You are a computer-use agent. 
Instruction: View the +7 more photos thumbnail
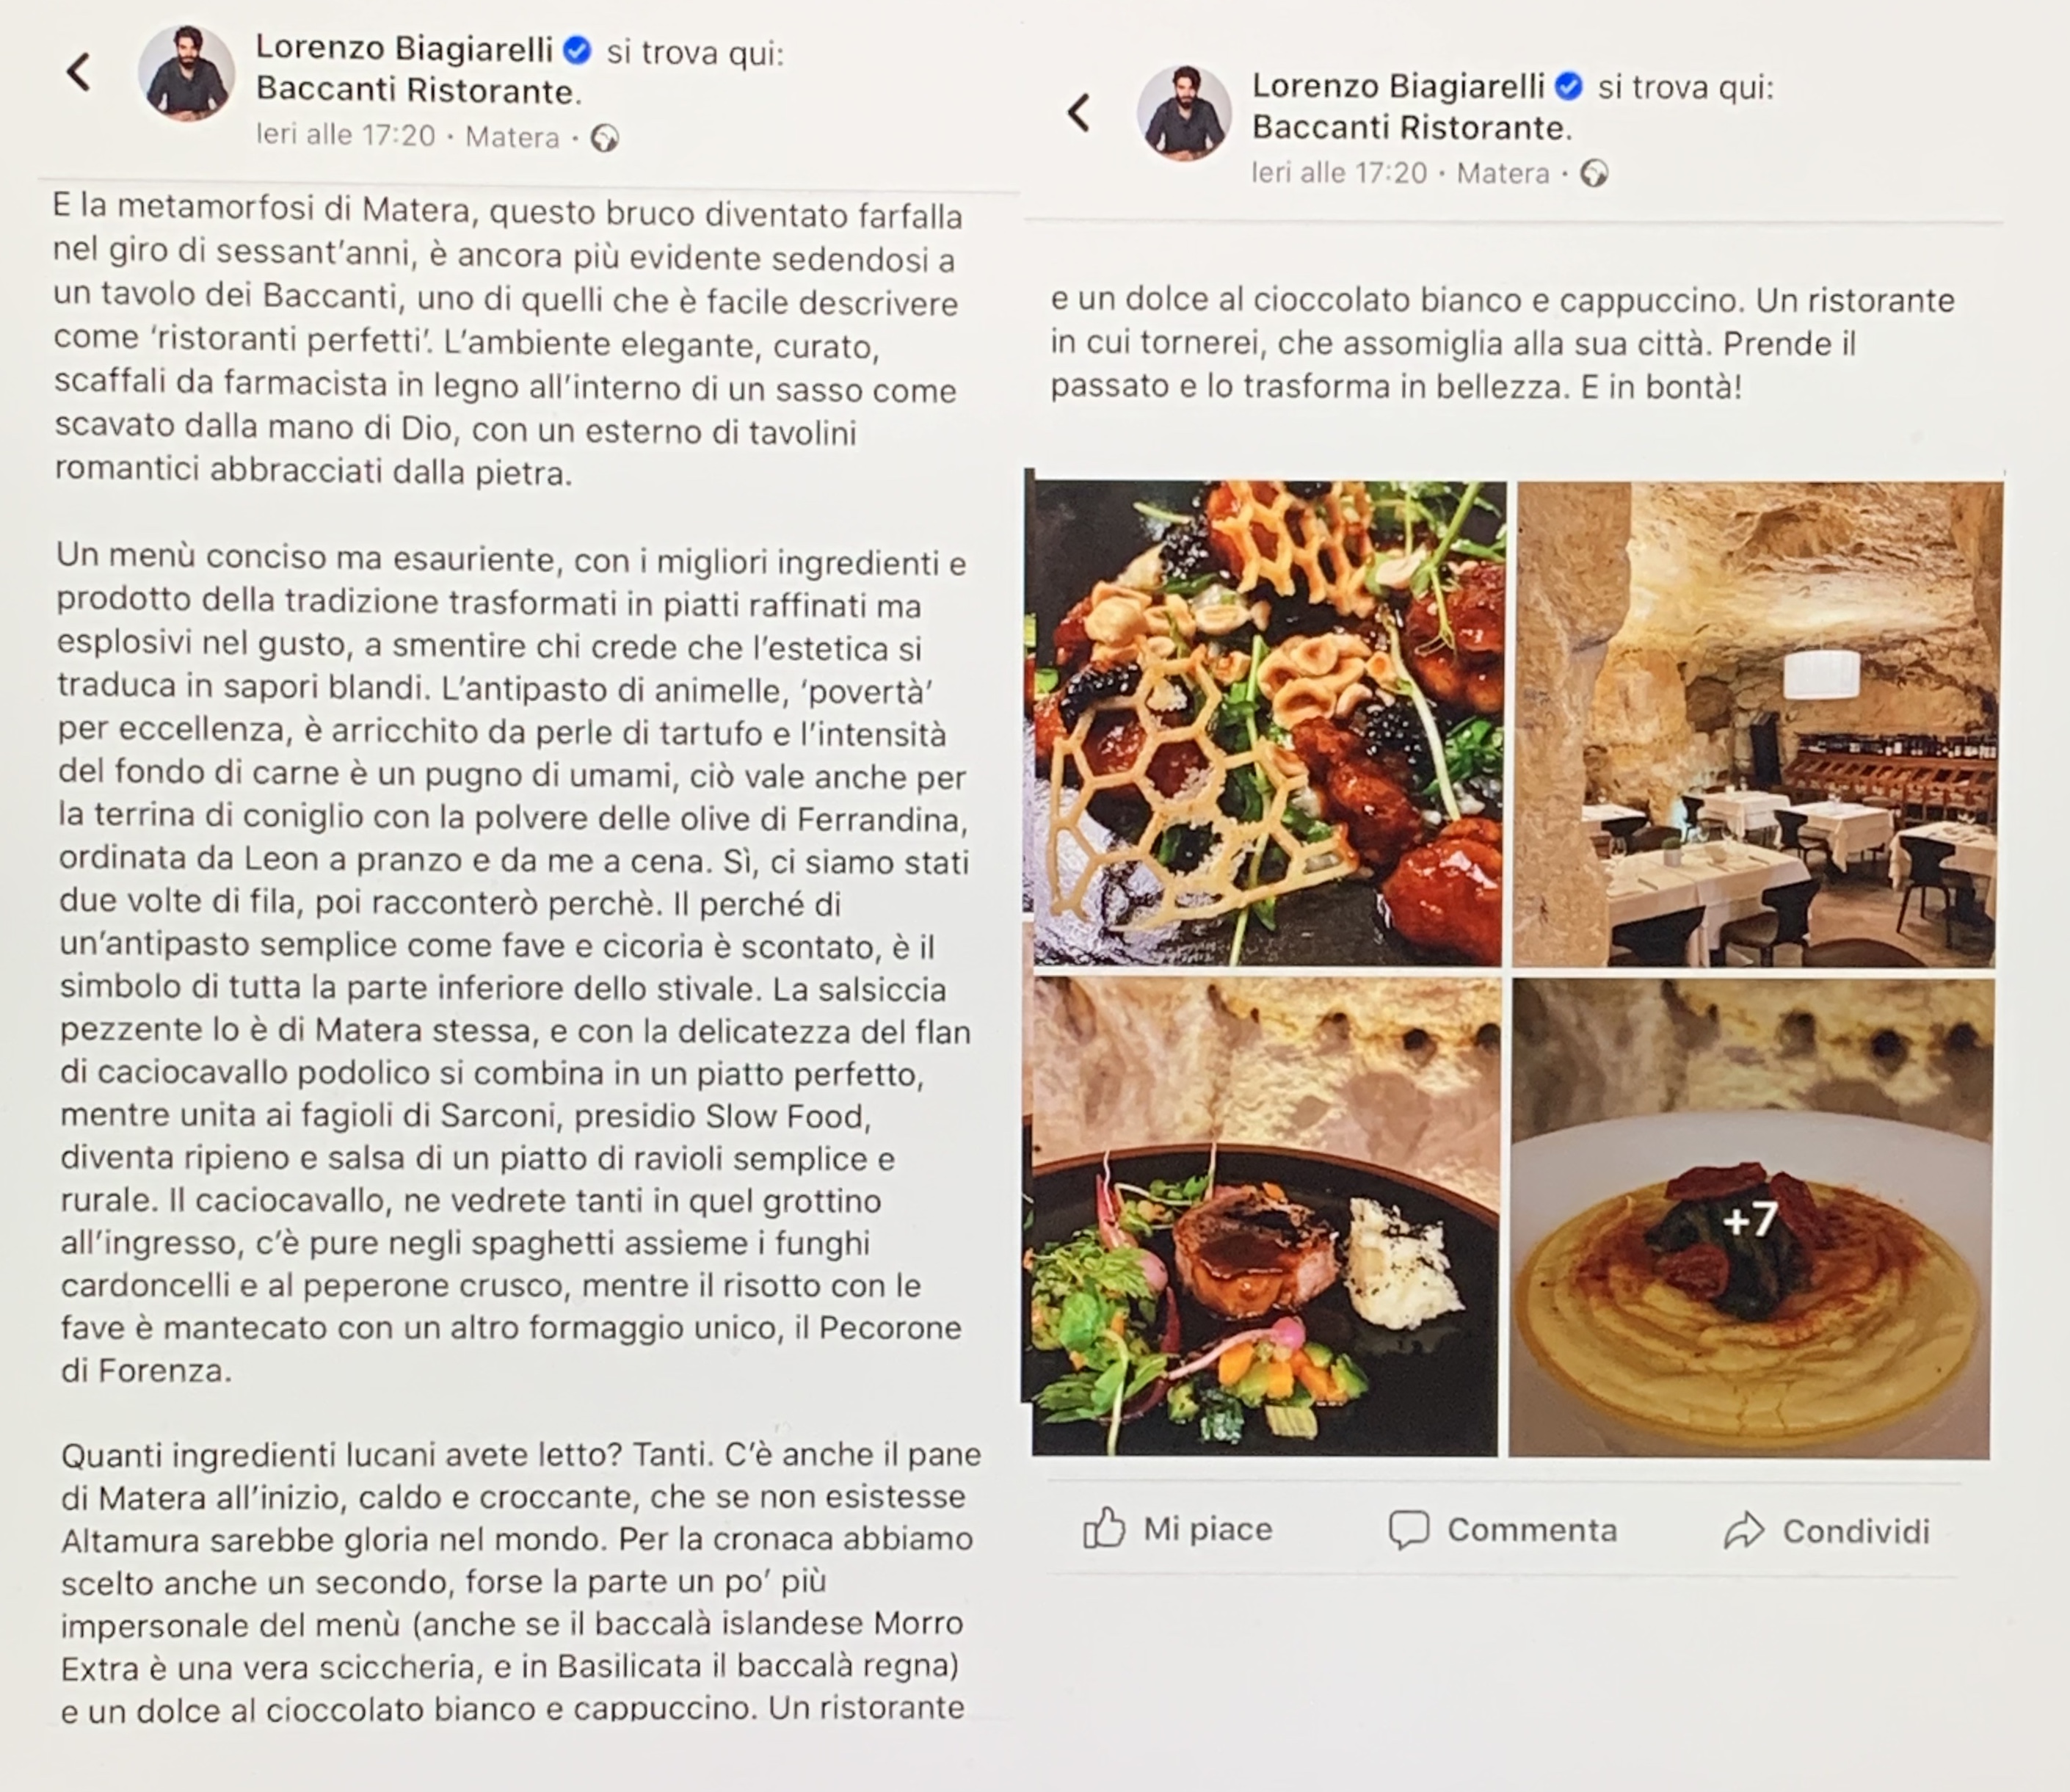coord(1750,1217)
